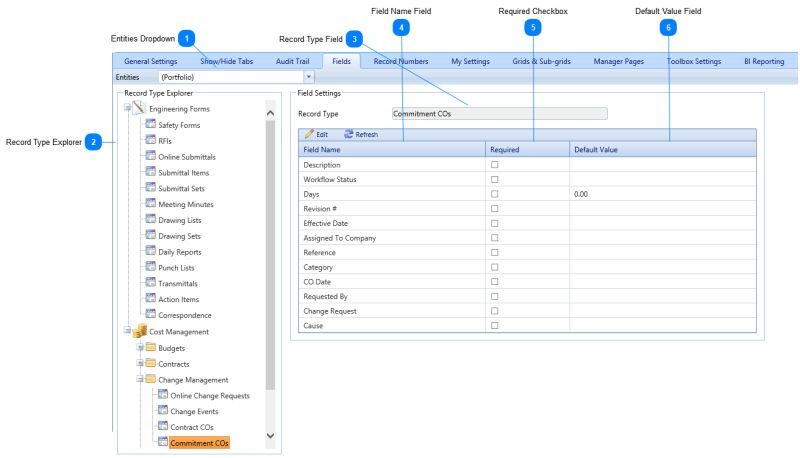Image resolution: width=800 pixels, height=458 pixels.
Task: Click the Correspondence record icon
Action: [x=151, y=314]
